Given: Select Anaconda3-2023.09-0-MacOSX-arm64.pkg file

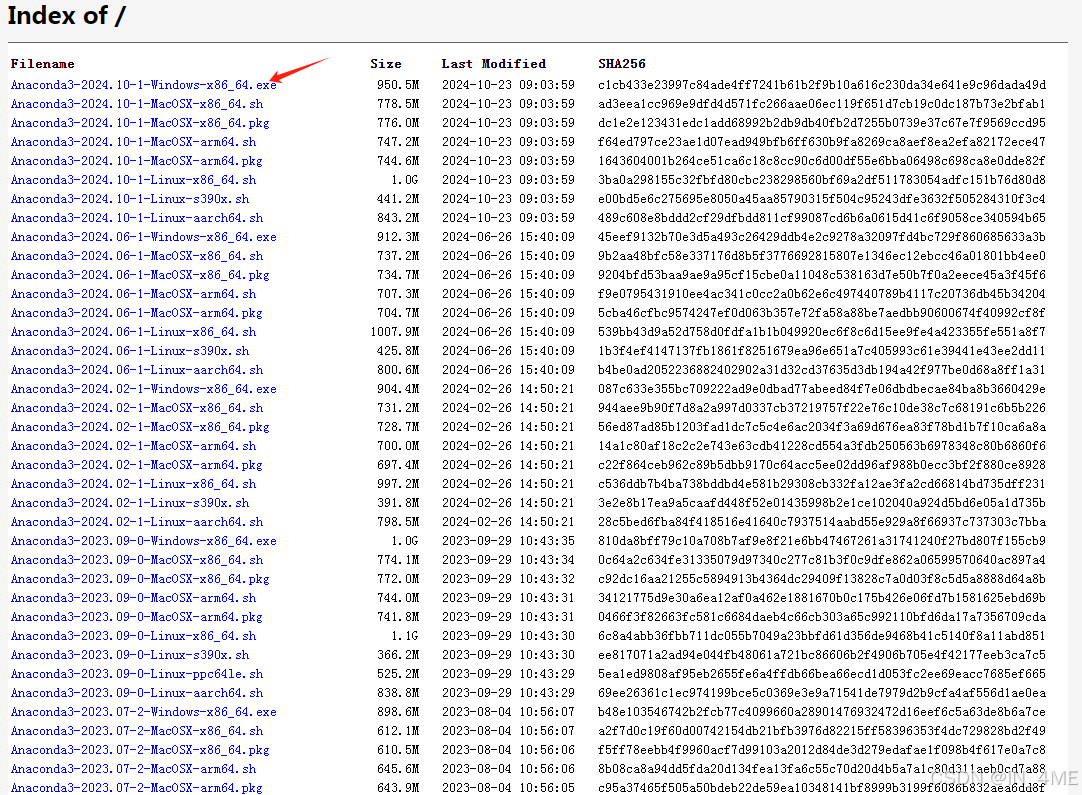Looking at the screenshot, I should click(x=137, y=617).
